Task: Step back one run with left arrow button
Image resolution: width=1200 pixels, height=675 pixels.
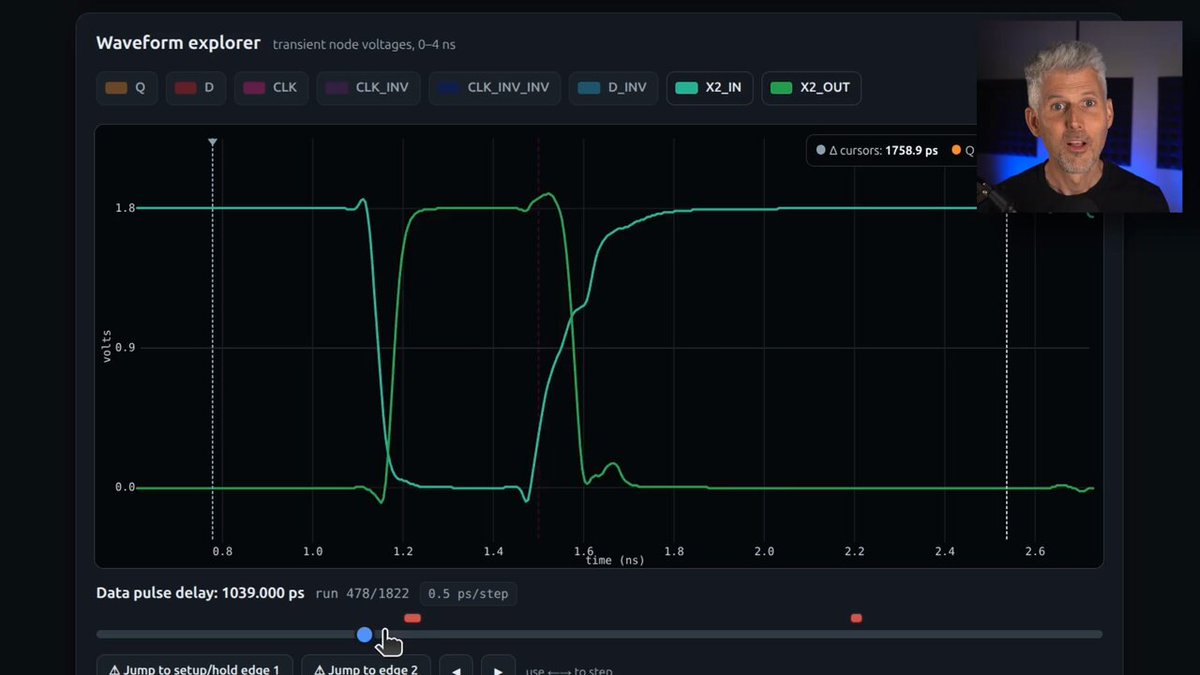Action: (456, 668)
